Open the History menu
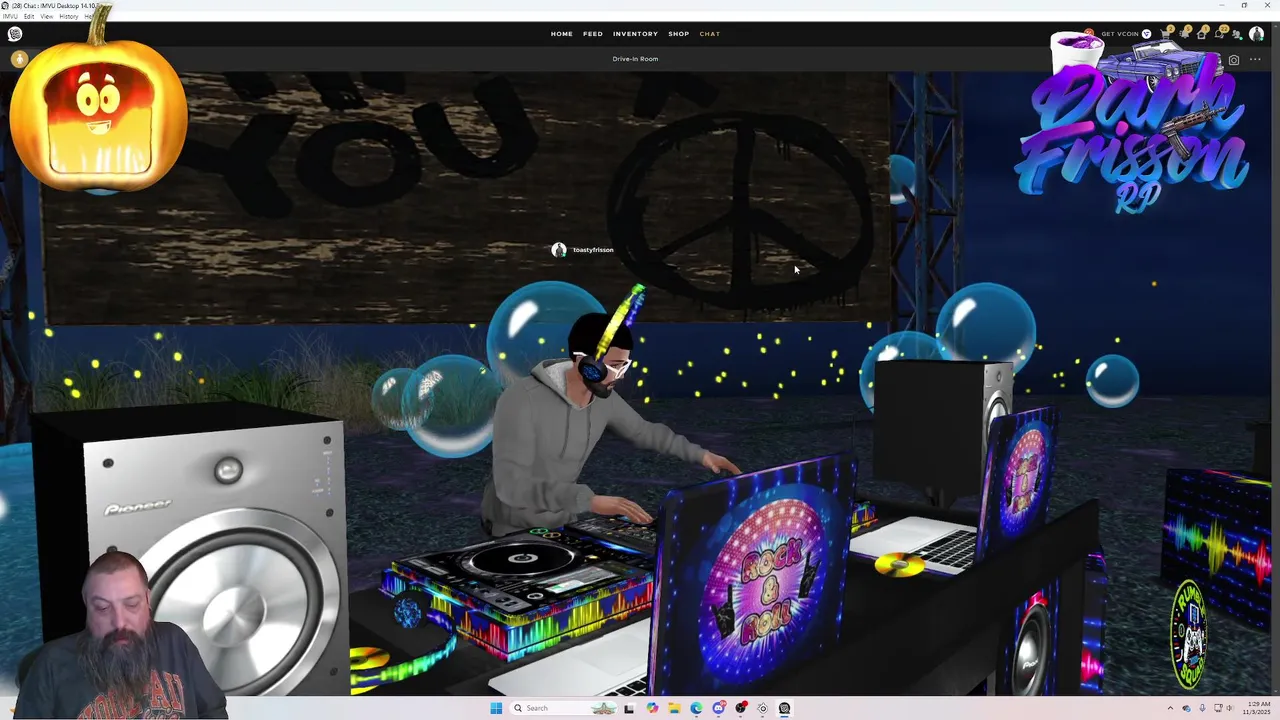Image resolution: width=1280 pixels, height=720 pixels. coord(69,16)
